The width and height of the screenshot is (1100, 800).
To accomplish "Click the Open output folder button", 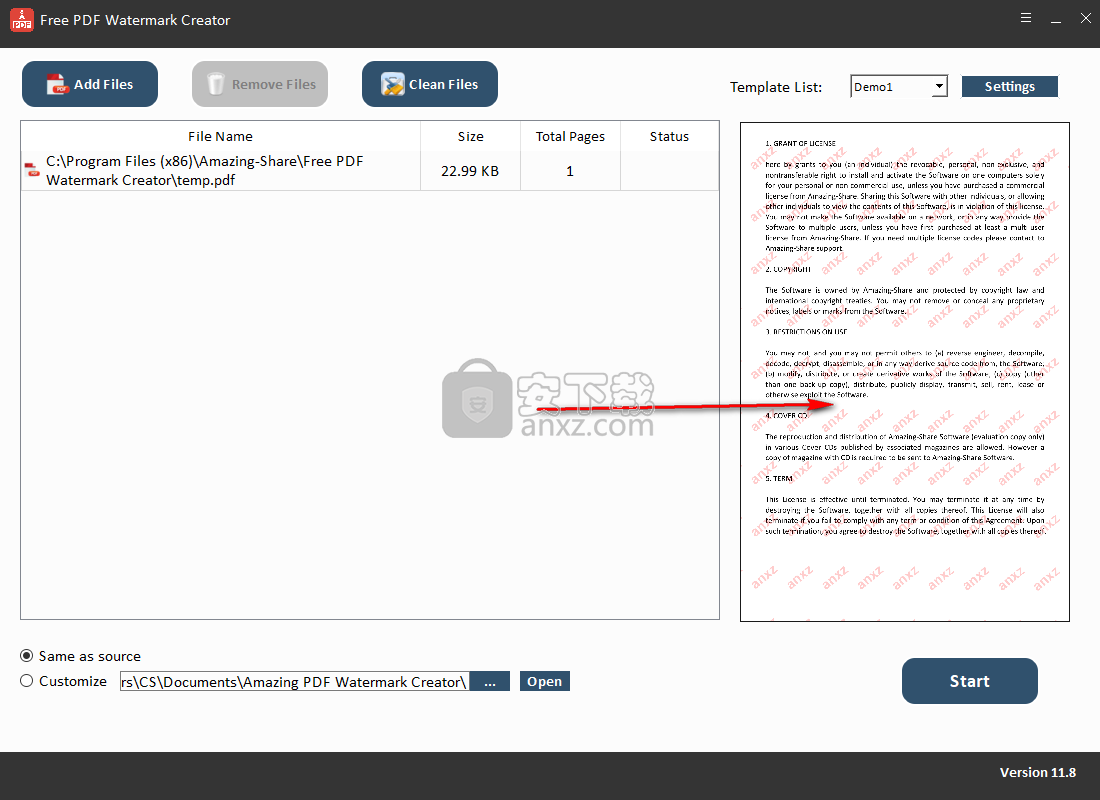I will tap(544, 681).
